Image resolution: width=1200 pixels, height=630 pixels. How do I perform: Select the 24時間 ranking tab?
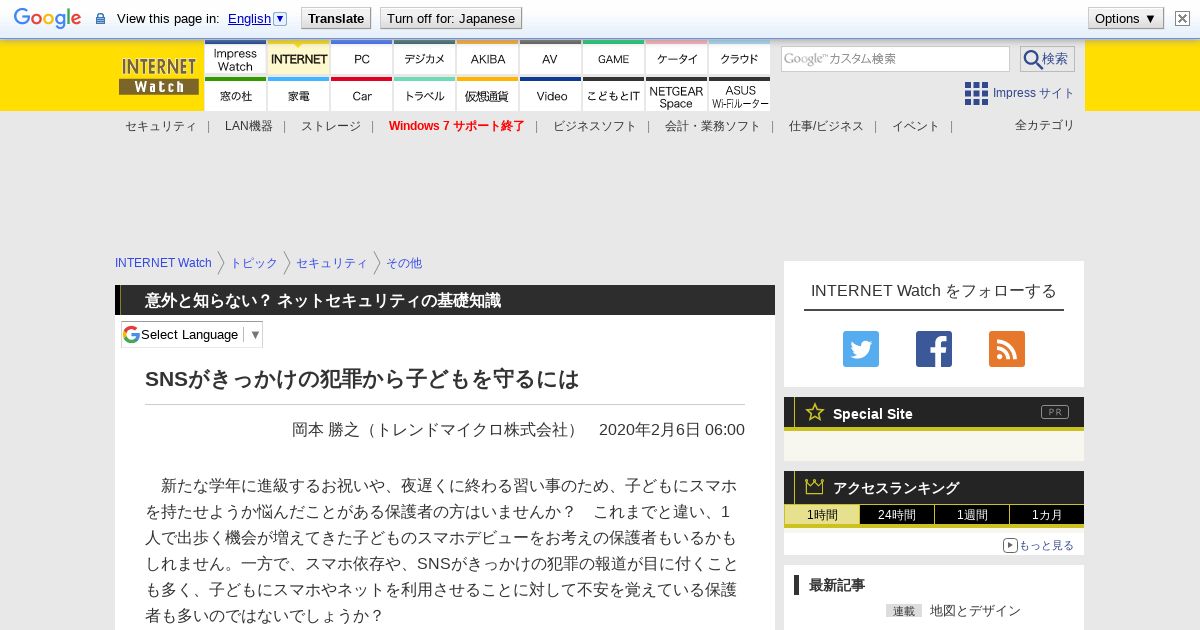897,515
